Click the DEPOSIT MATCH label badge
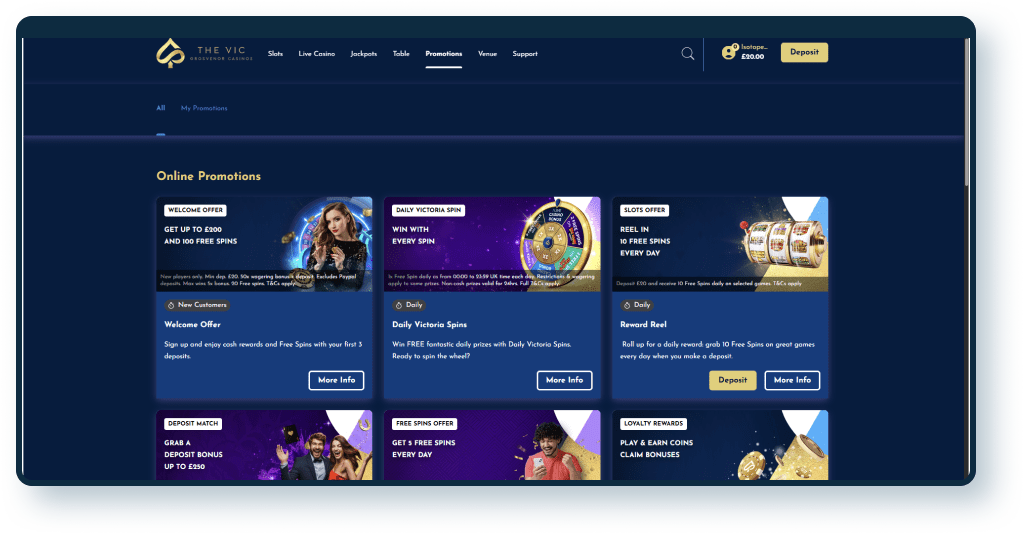 (x=193, y=424)
